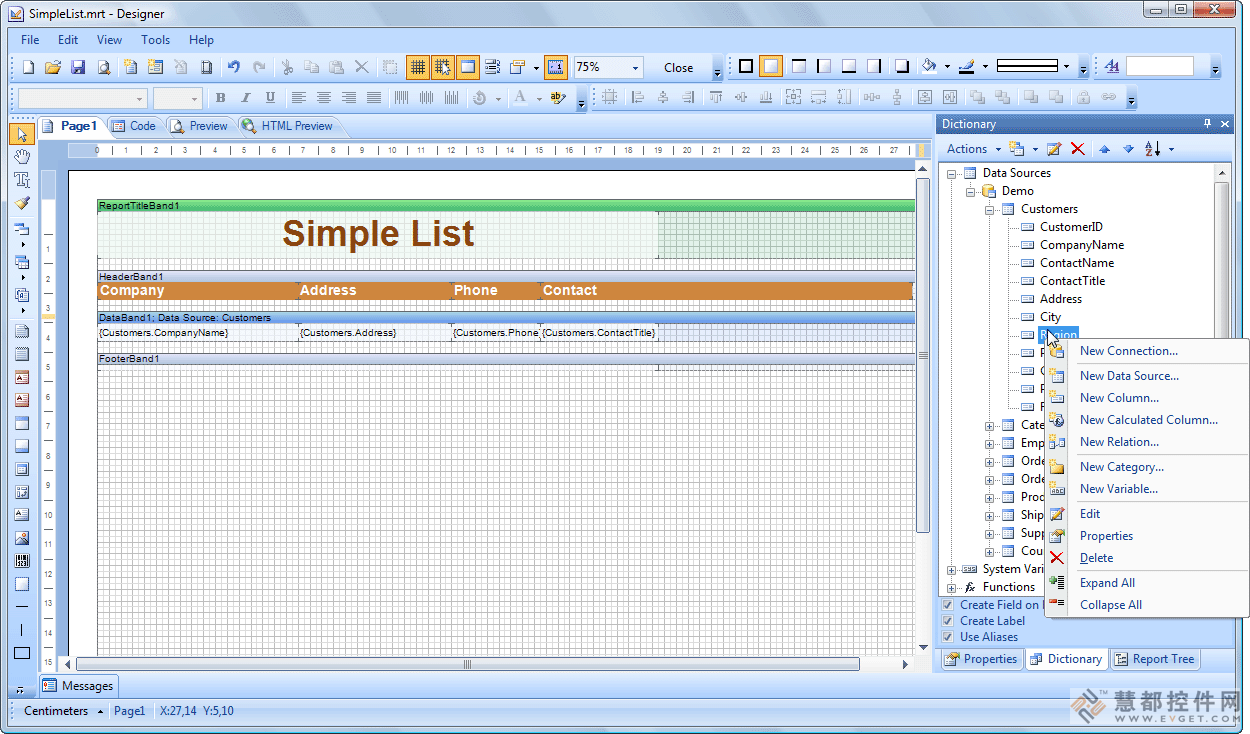Screen dimensions: 1250x734
Task: Click the red Delete icon in Dictionary toolbar
Action: coord(1077,149)
